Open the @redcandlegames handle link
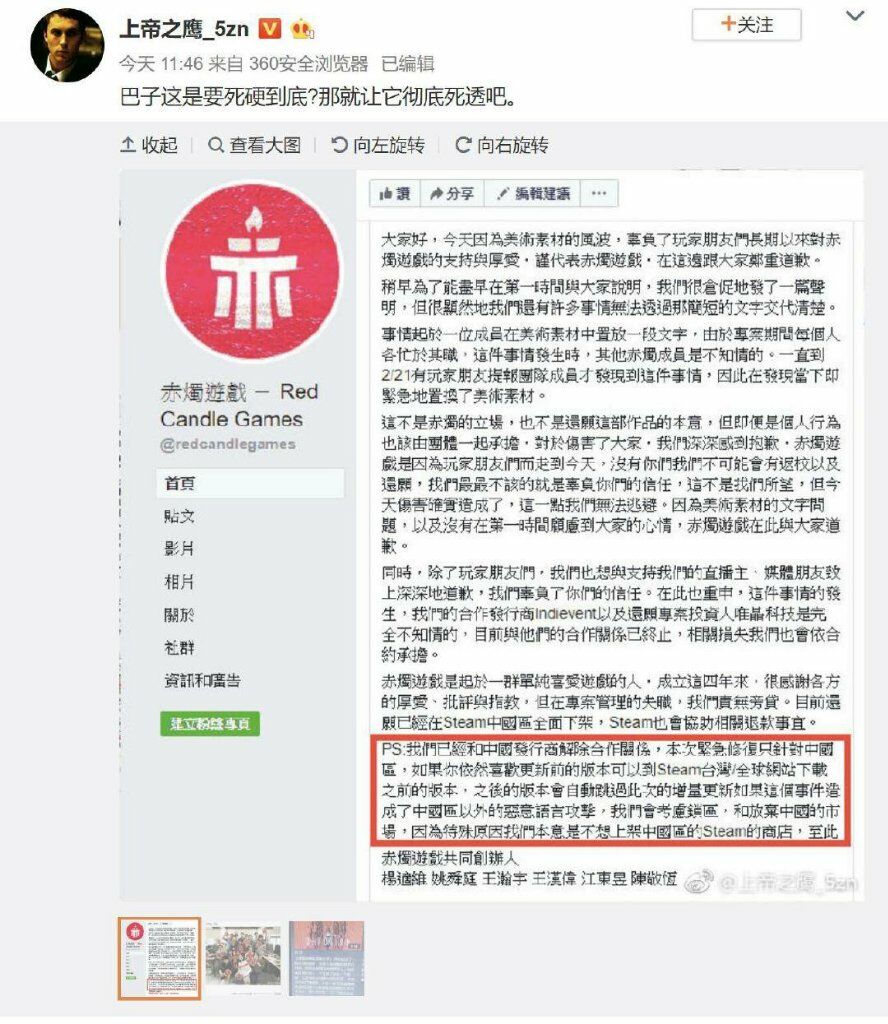The height and width of the screenshot is (1024, 888). 228,444
